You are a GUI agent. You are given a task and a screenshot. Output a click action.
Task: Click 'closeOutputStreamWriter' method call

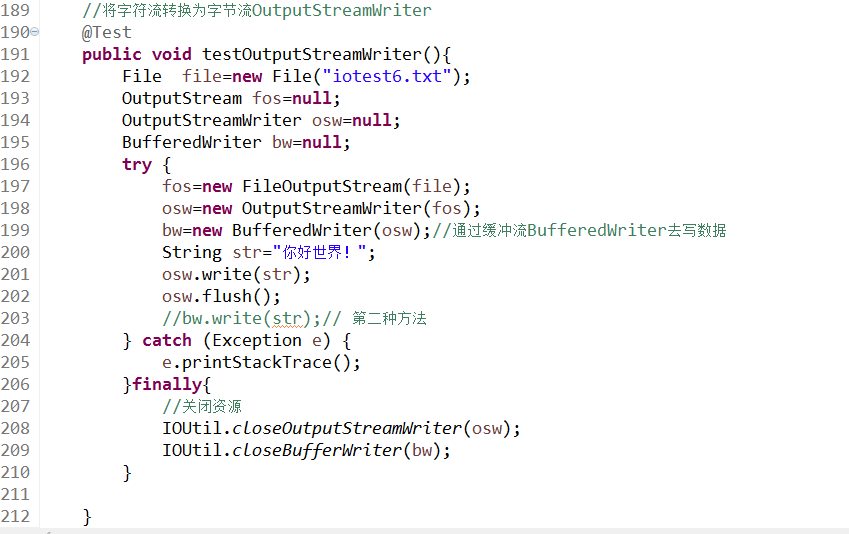(x=347, y=428)
